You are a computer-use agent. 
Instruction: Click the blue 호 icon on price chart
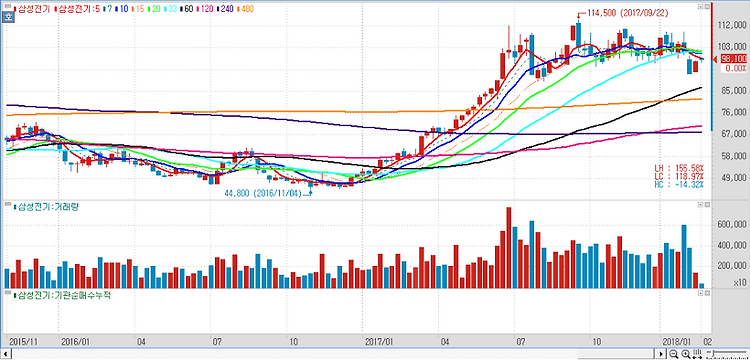[8, 17]
